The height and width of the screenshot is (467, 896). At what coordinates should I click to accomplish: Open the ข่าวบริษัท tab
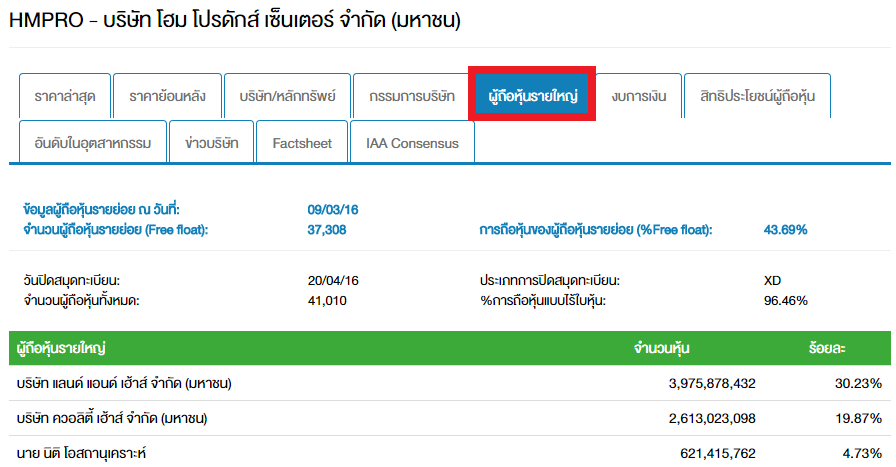[212, 143]
